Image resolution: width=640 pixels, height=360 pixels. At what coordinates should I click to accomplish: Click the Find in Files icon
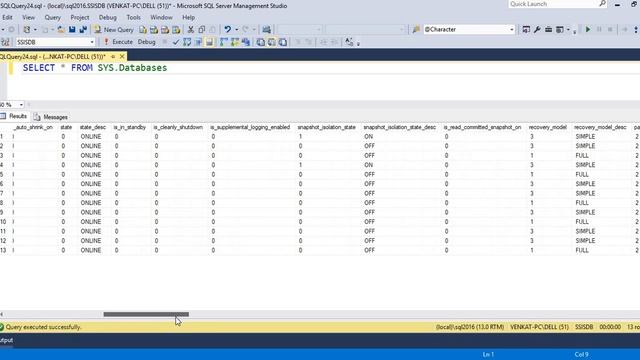pos(416,29)
